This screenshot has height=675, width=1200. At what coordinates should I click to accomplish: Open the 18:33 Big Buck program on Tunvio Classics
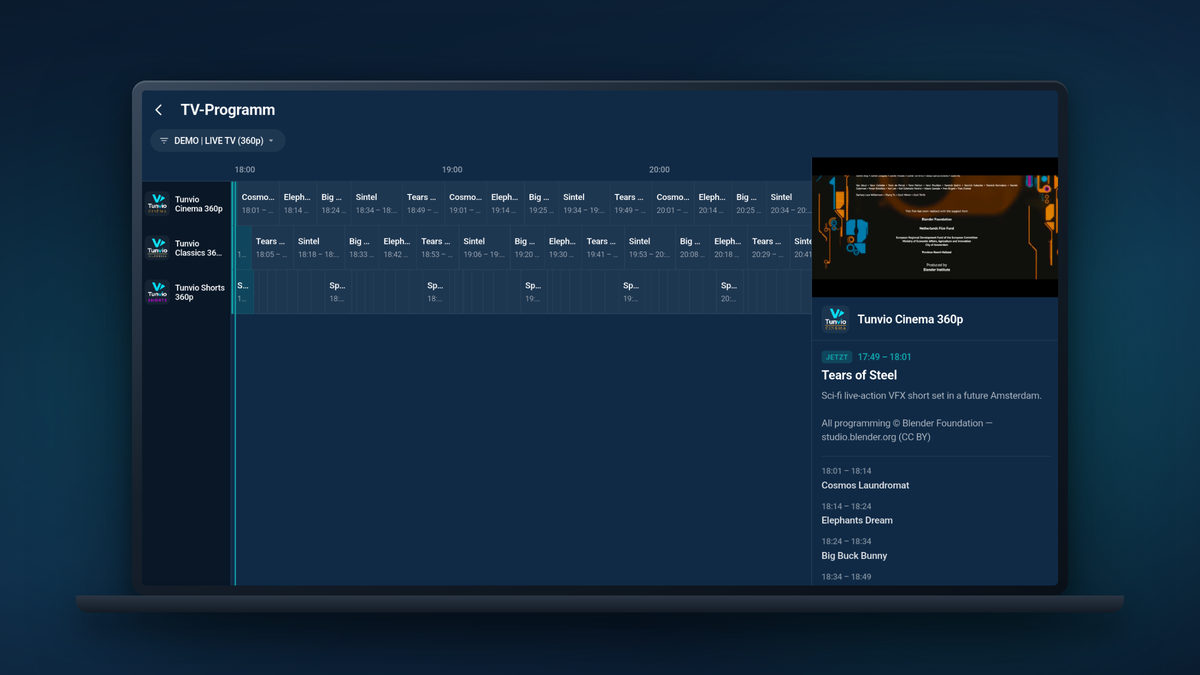362,247
